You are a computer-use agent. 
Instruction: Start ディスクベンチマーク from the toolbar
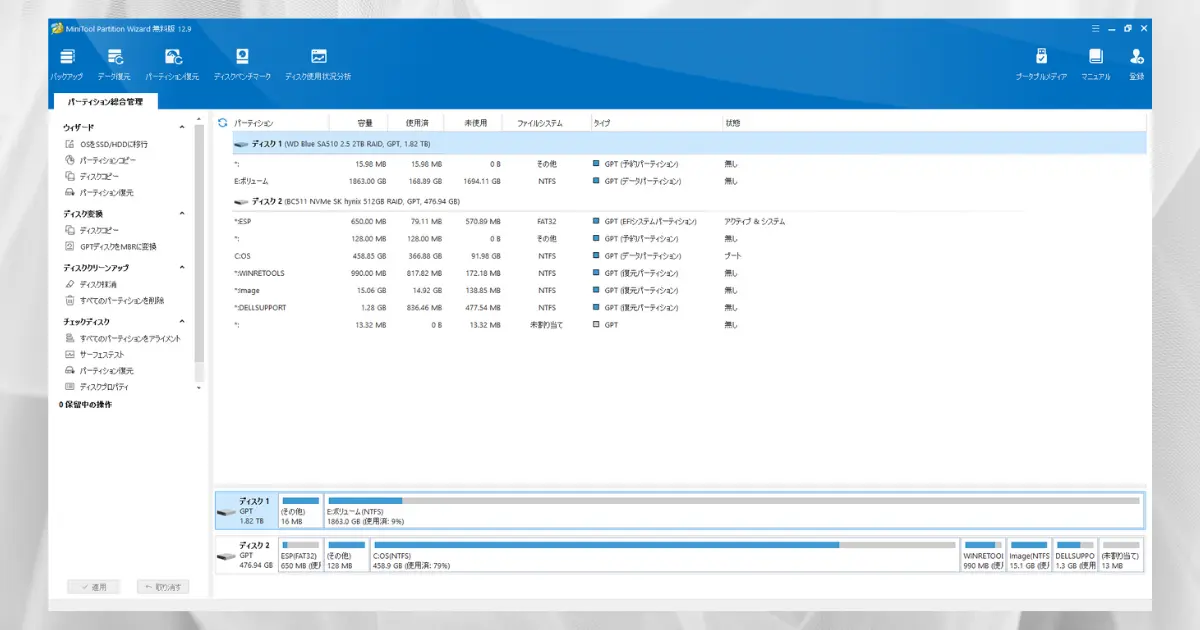point(242,64)
